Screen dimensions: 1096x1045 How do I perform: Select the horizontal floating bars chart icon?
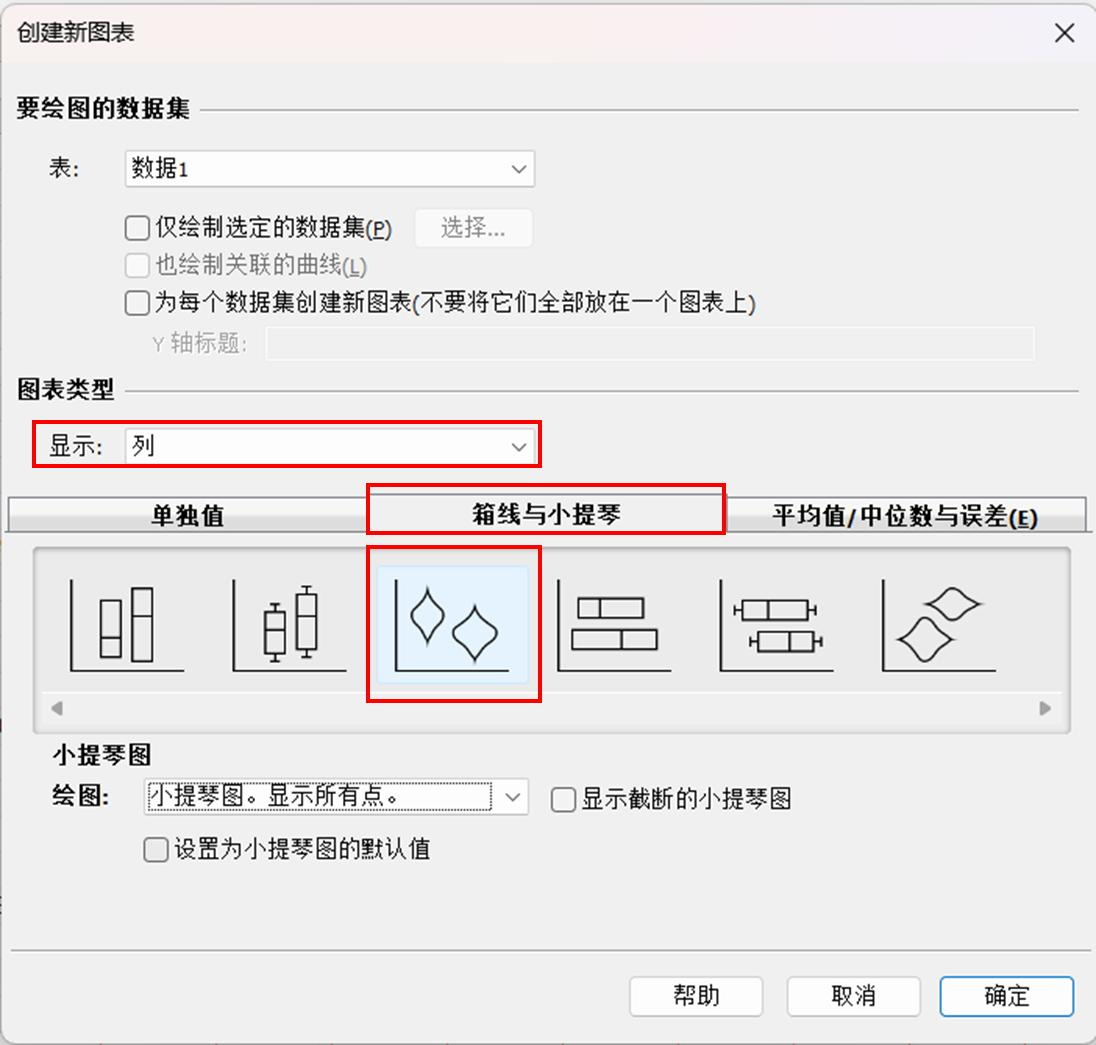click(x=614, y=626)
